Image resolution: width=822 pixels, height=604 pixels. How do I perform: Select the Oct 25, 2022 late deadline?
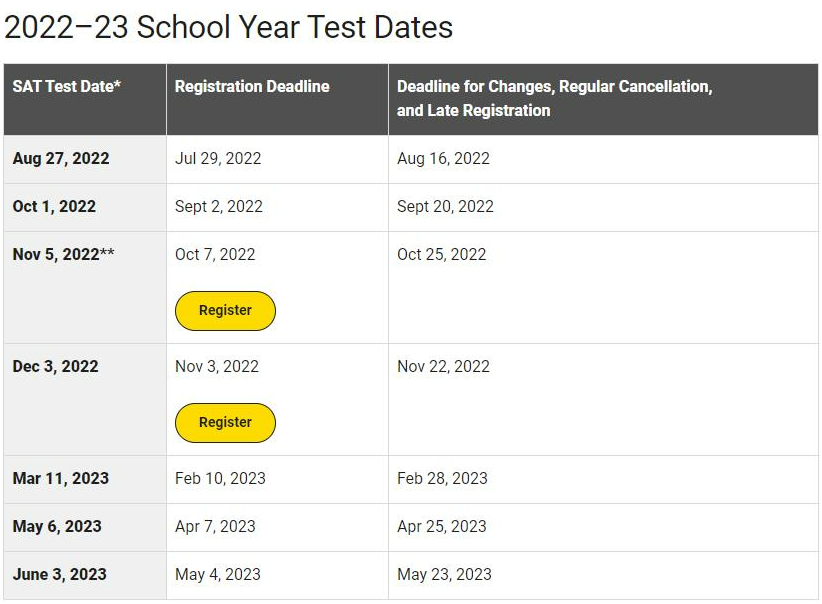click(441, 254)
